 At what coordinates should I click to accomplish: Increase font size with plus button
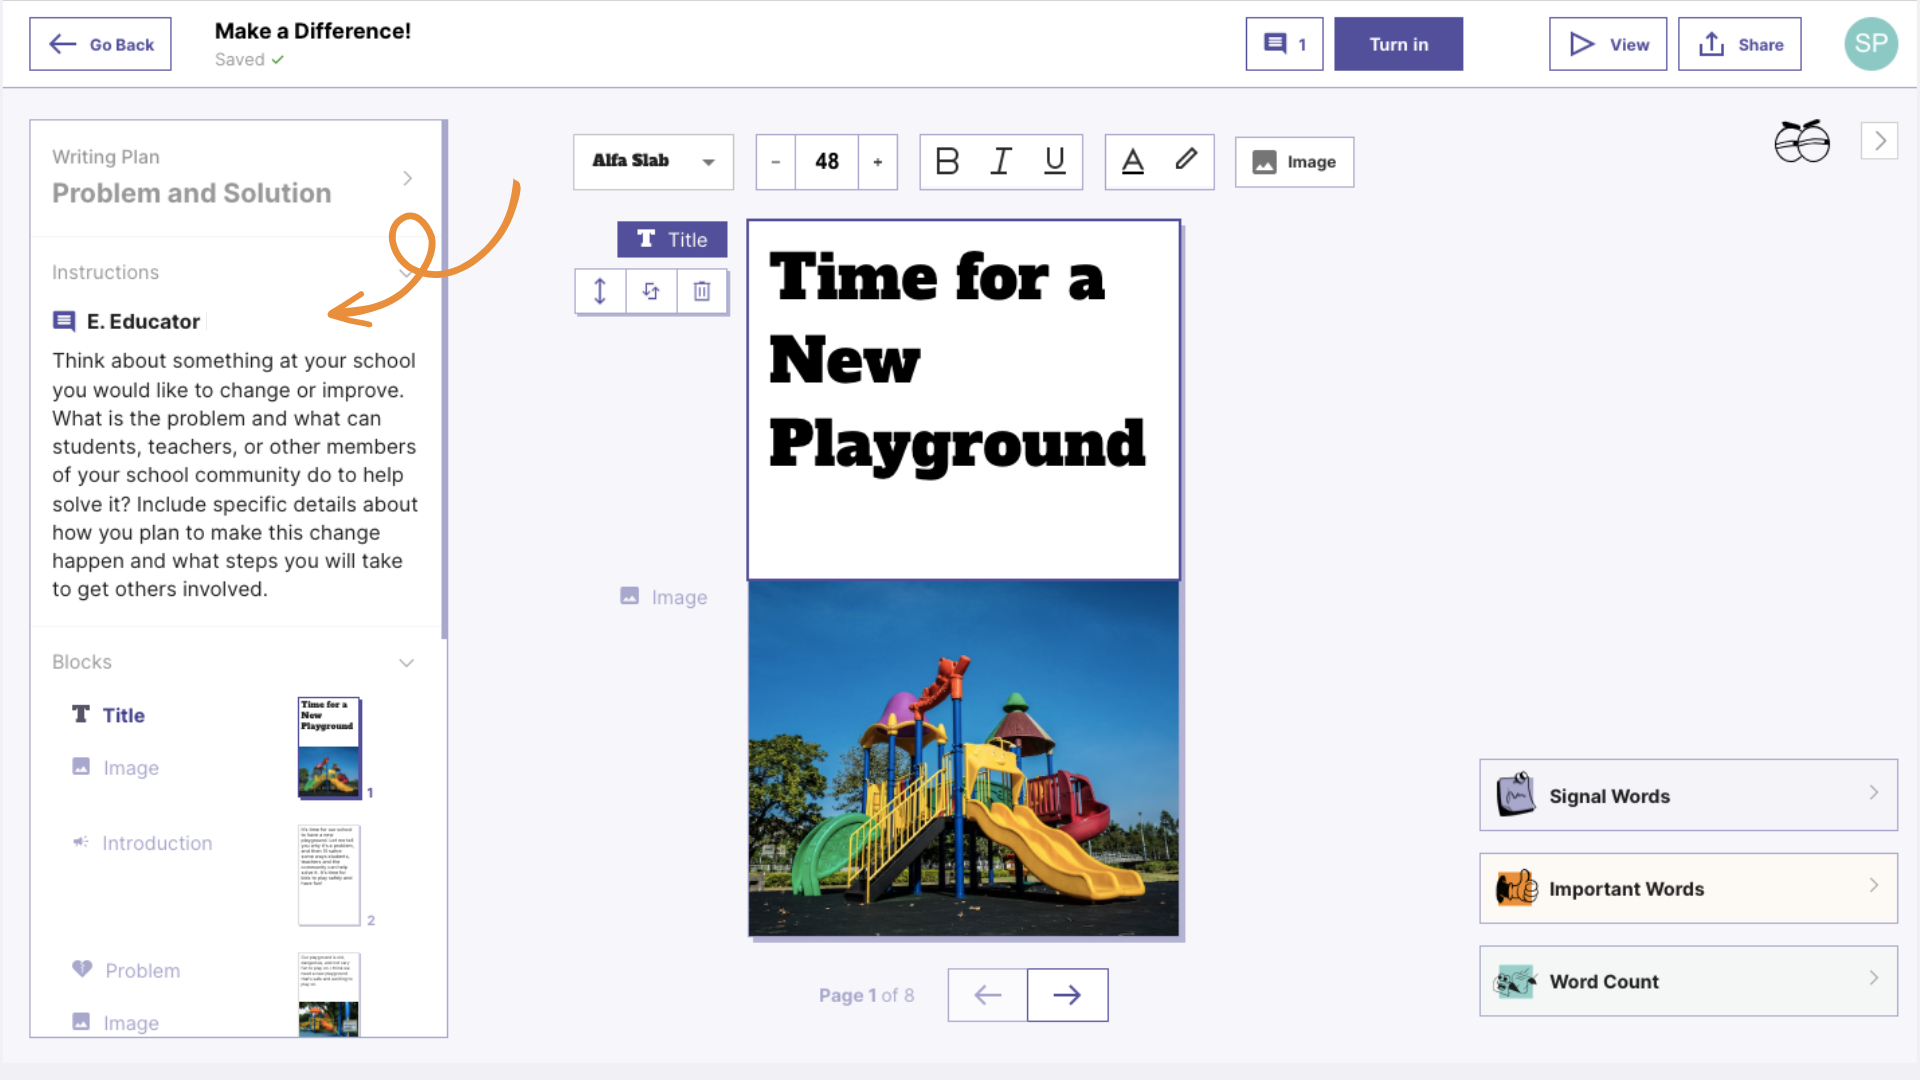click(877, 161)
